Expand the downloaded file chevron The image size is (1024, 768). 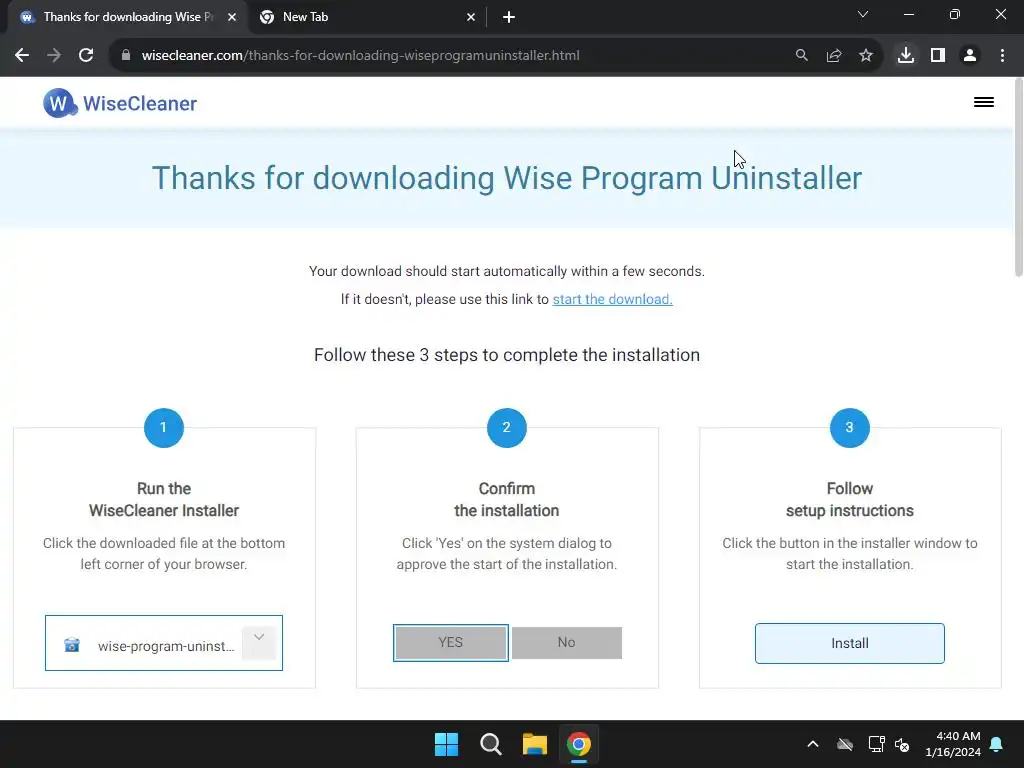tap(259, 643)
